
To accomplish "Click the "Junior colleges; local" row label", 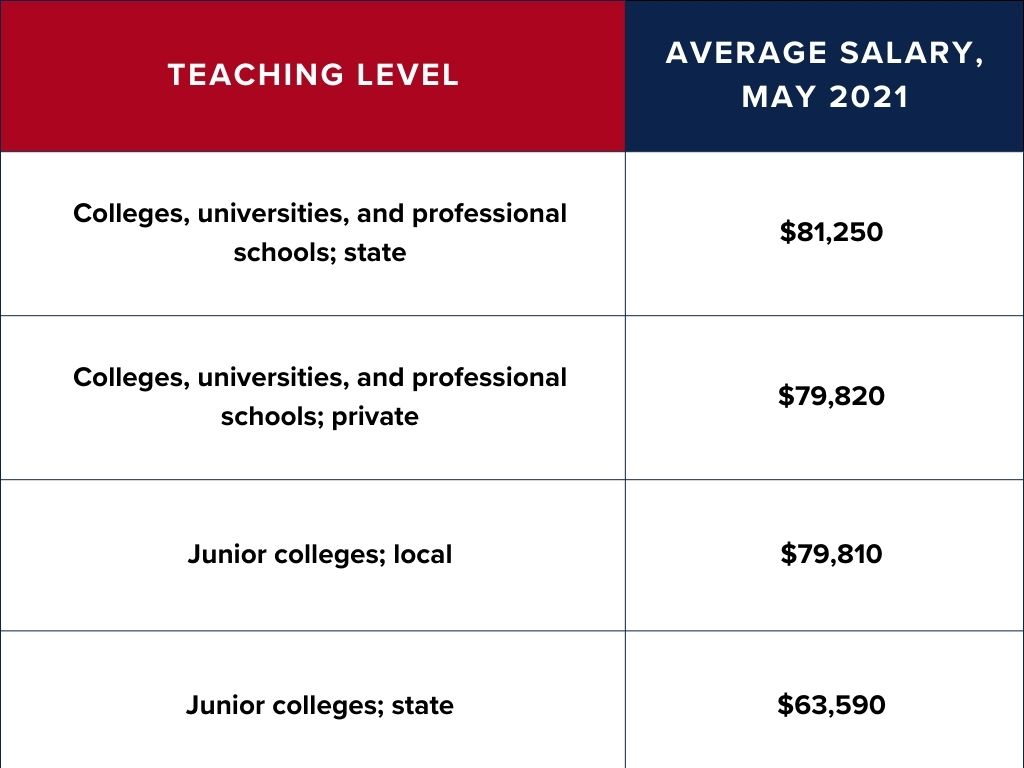I will click(319, 553).
